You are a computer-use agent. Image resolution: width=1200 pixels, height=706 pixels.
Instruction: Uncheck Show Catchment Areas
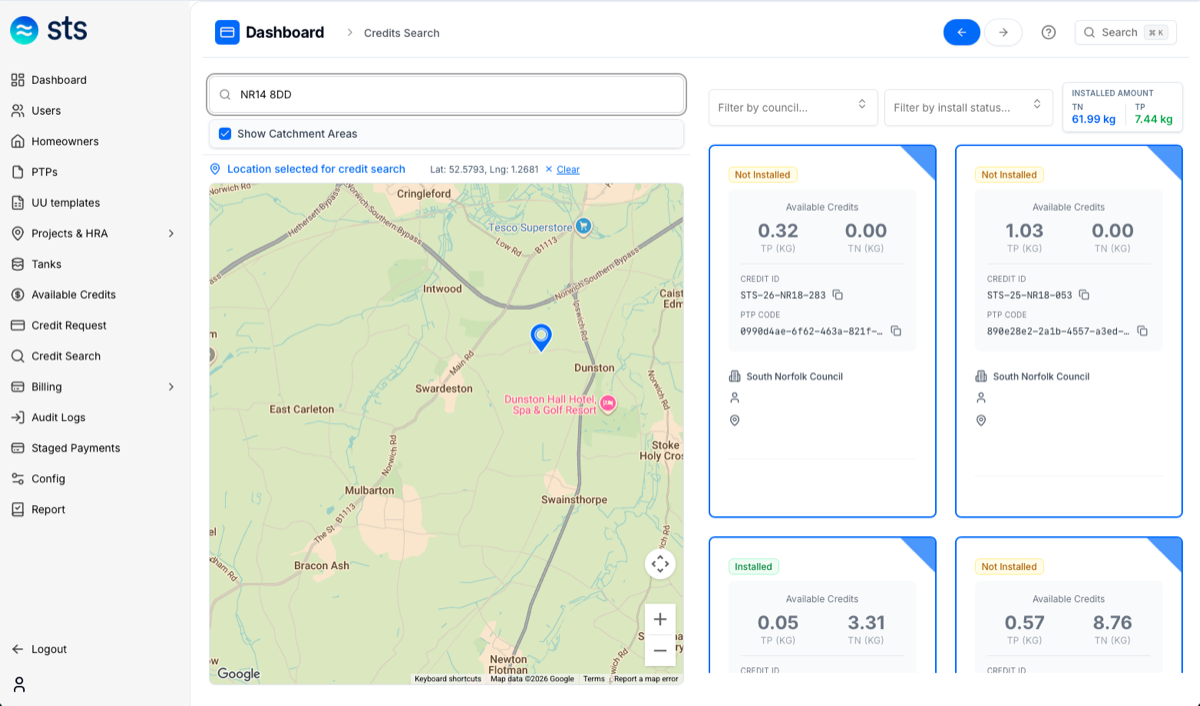point(225,134)
